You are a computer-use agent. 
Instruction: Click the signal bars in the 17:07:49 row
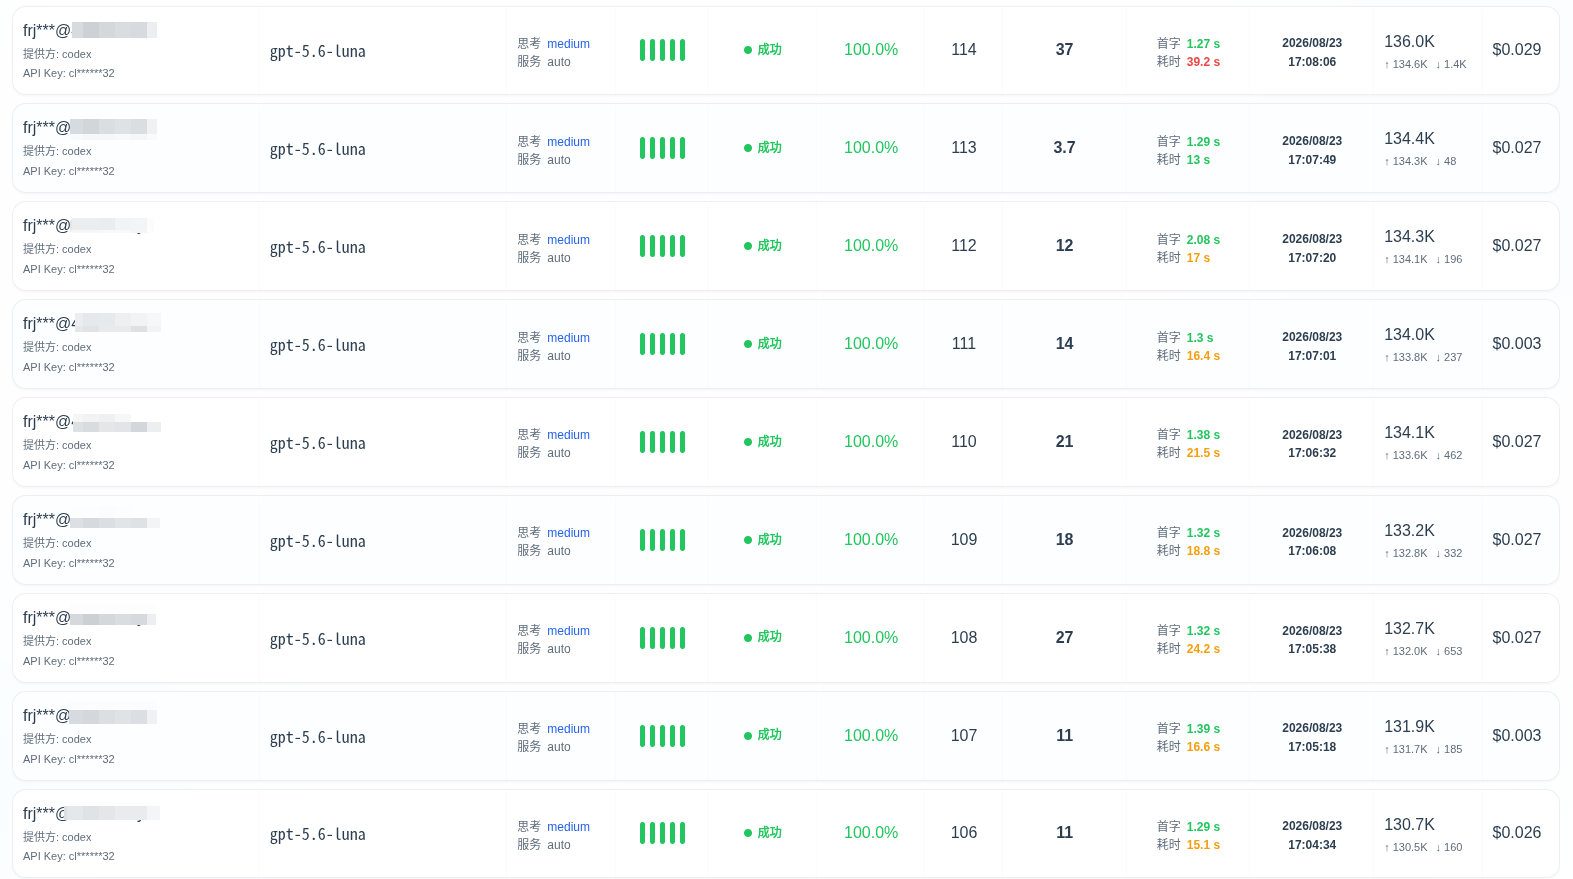pyautogui.click(x=662, y=148)
